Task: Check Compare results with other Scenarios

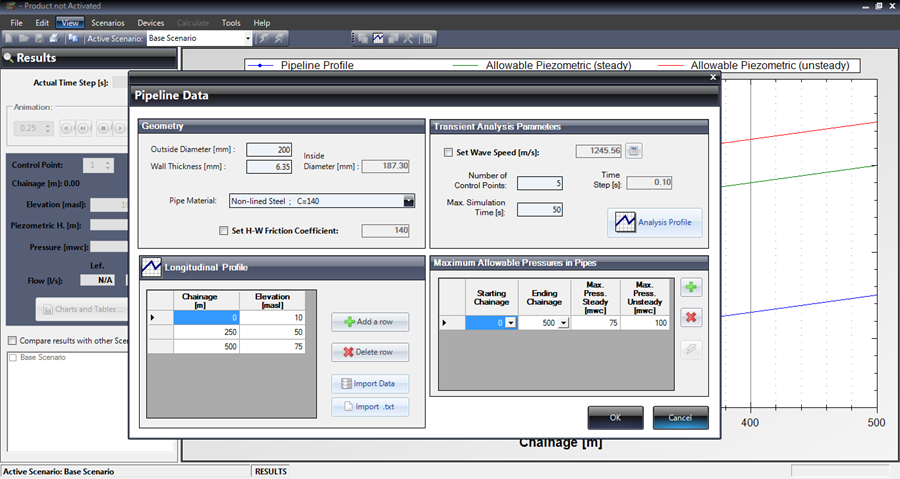Action: pyautogui.click(x=12, y=340)
